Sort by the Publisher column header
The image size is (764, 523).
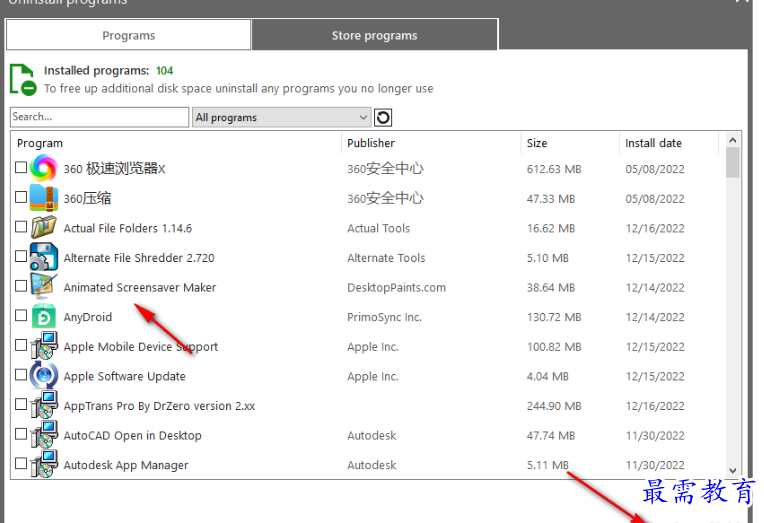[x=371, y=143]
